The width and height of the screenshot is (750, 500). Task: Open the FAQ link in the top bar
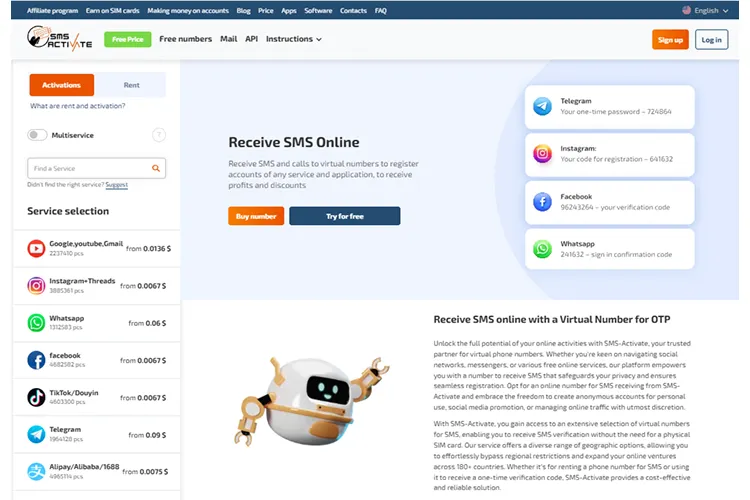point(380,11)
